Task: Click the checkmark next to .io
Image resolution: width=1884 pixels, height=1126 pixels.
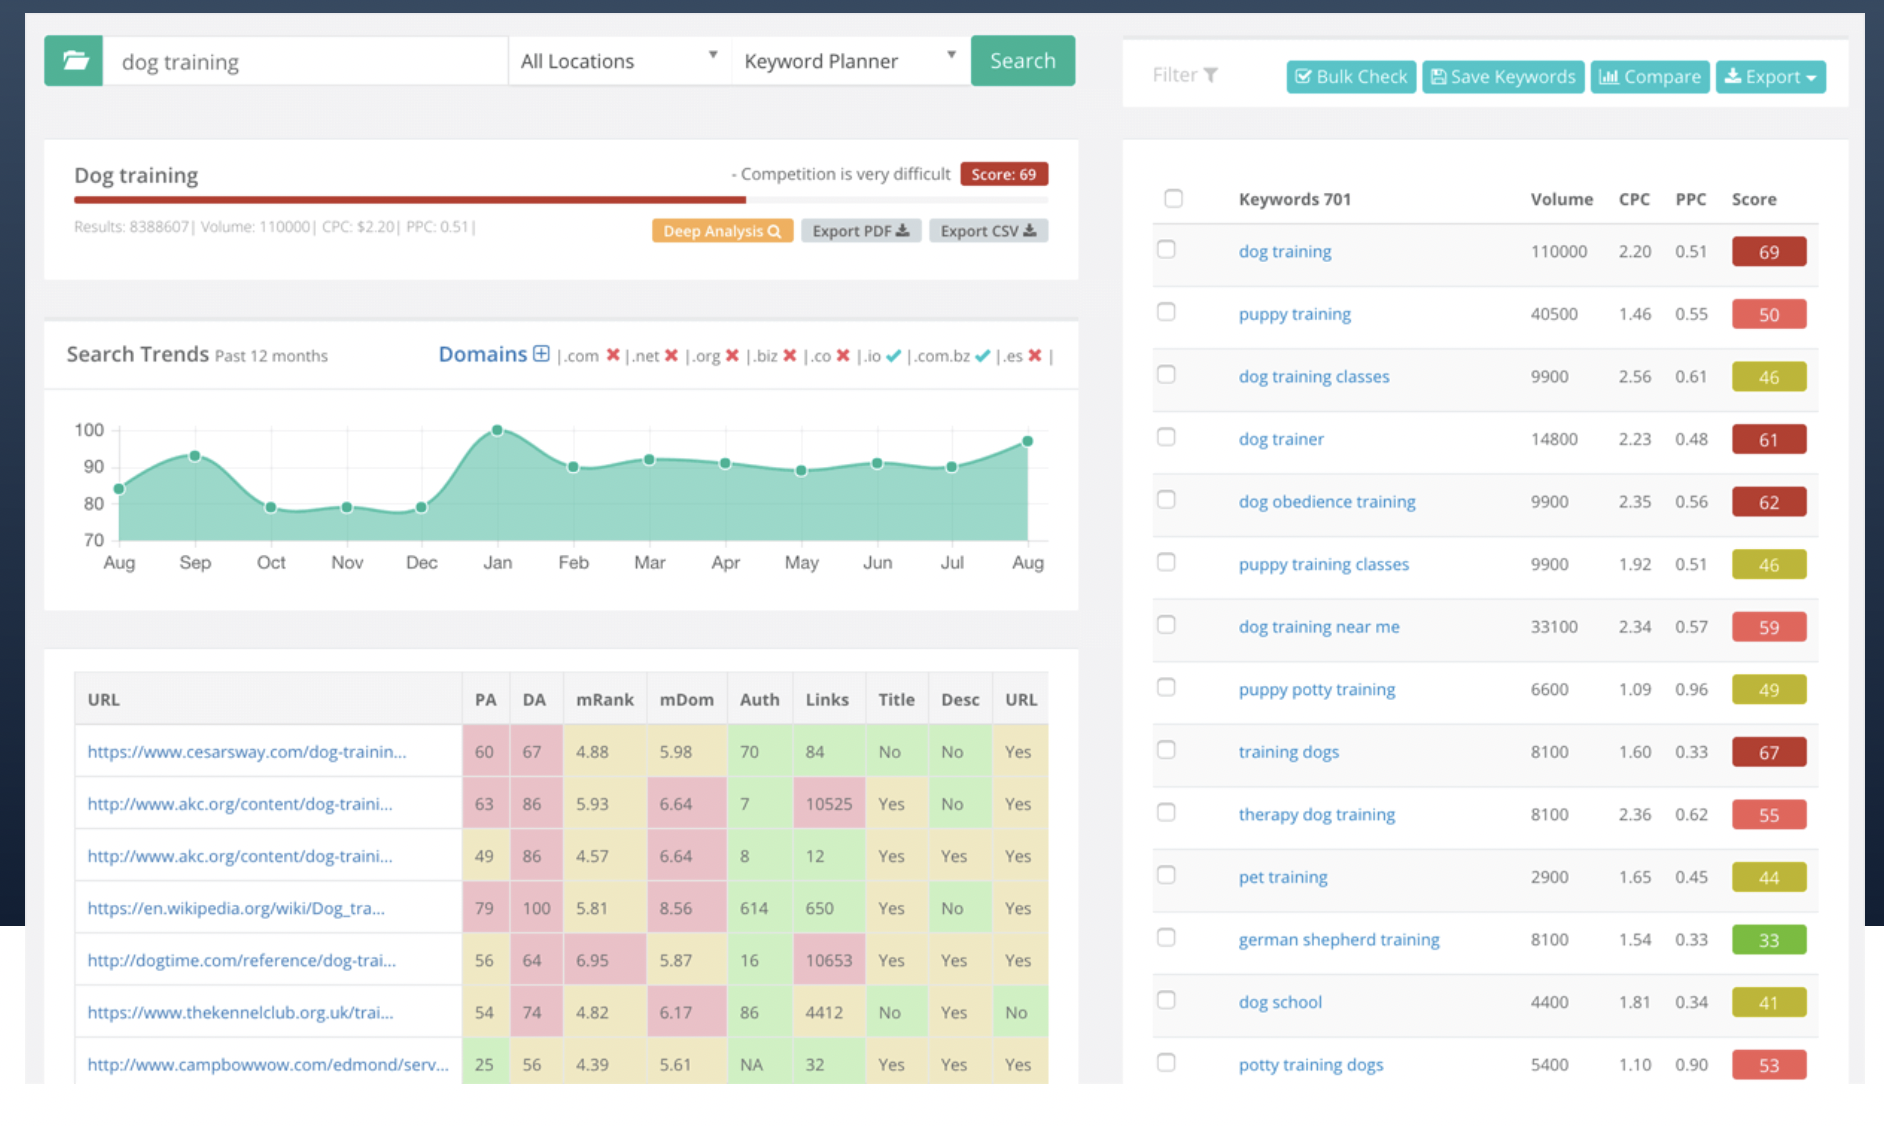Action: click(x=893, y=355)
